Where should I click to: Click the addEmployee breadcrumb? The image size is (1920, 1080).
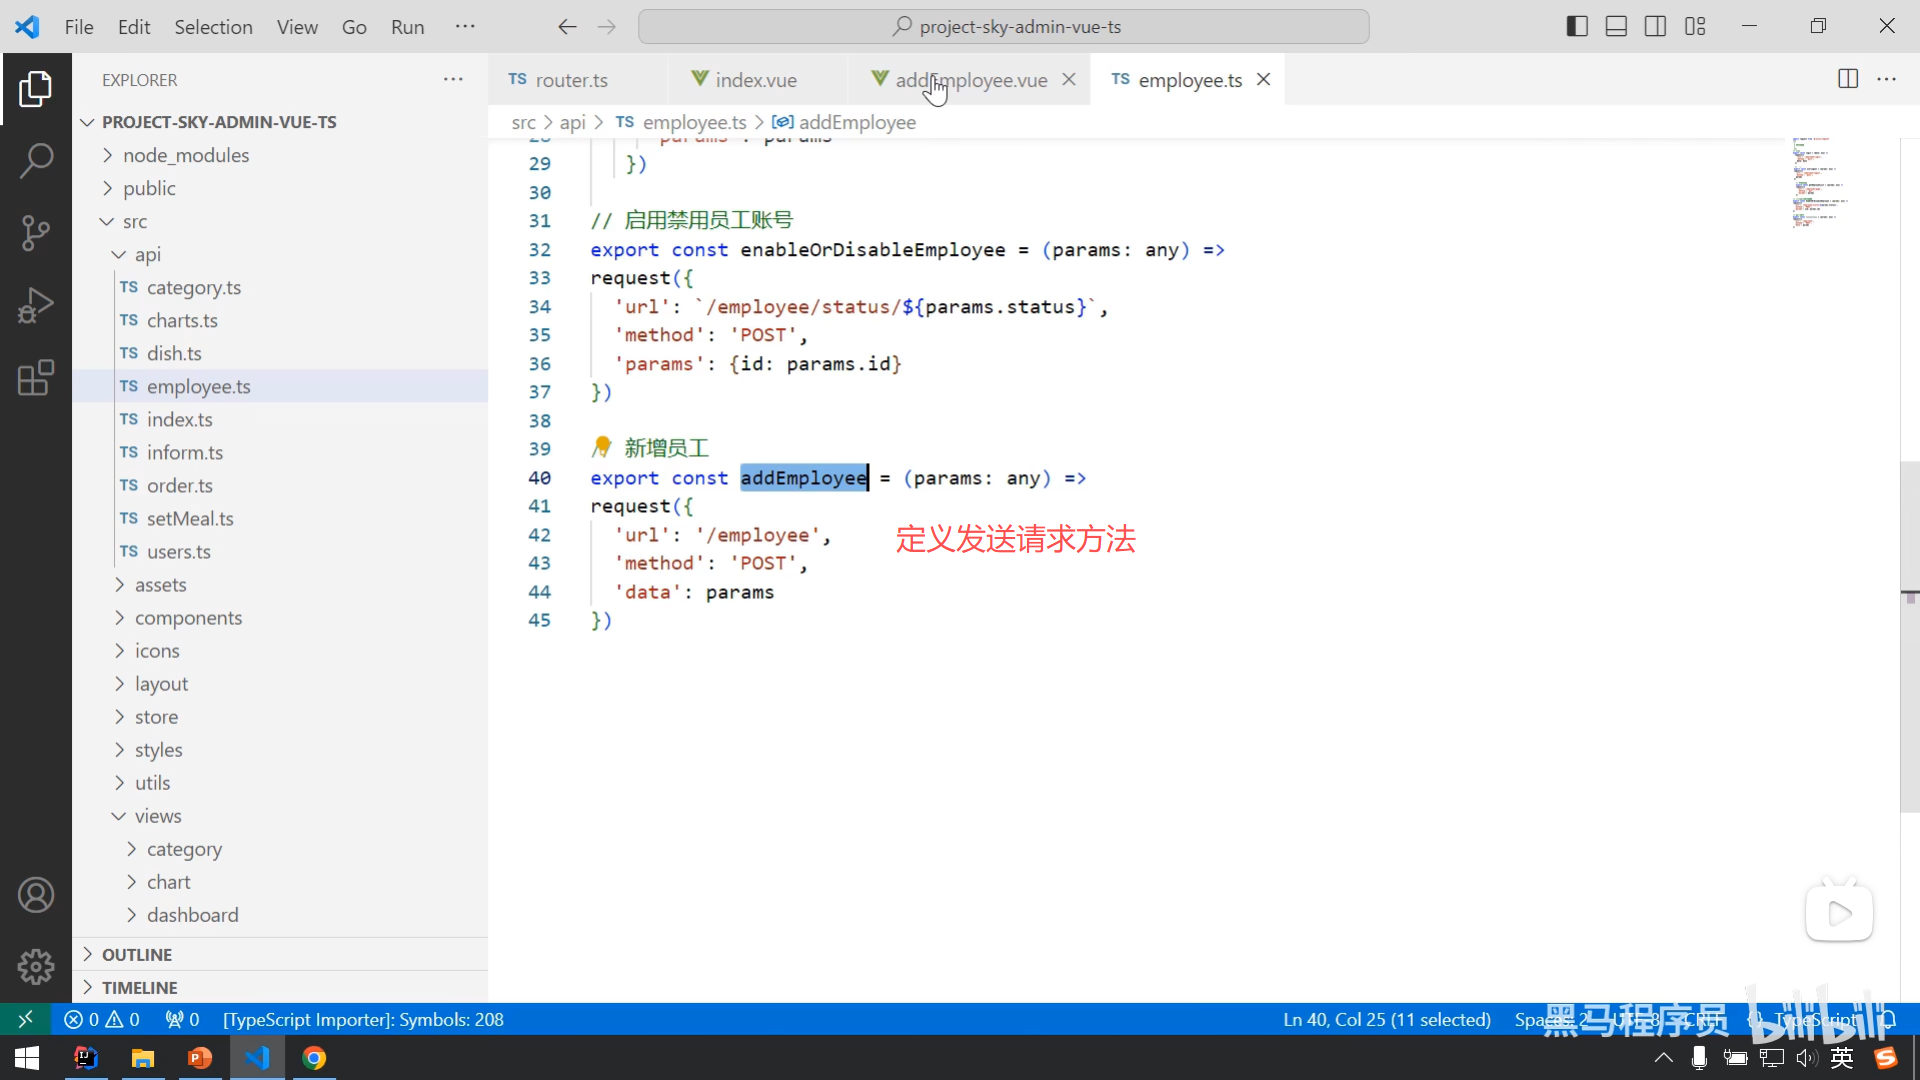tap(856, 122)
